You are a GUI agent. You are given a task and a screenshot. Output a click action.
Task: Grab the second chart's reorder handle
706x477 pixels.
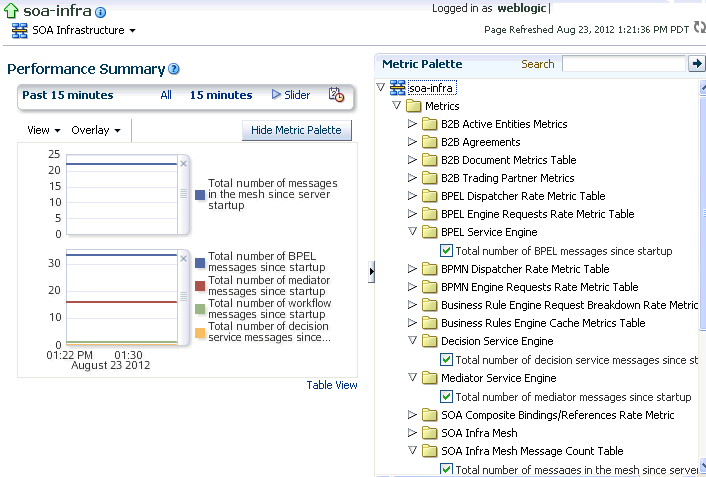[184, 296]
